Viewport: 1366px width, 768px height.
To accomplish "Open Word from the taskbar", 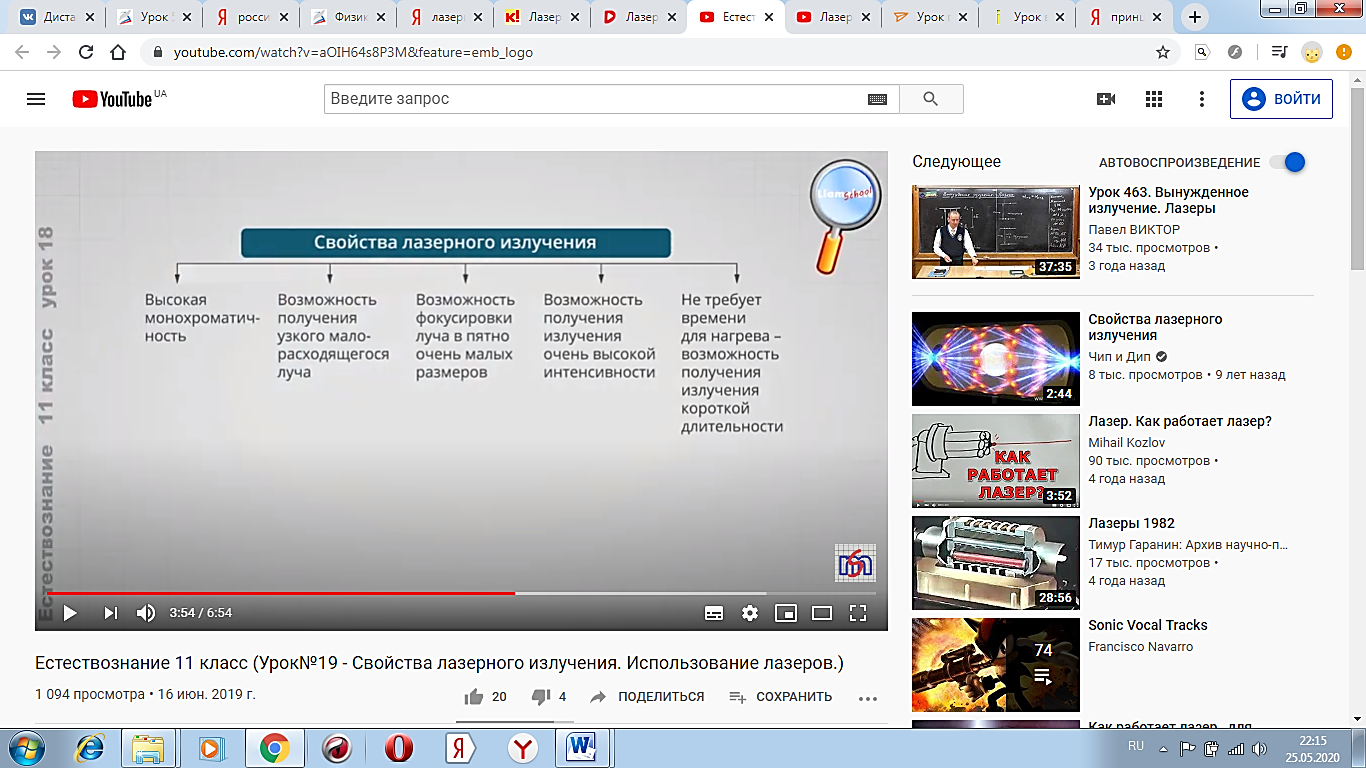I will (581, 748).
